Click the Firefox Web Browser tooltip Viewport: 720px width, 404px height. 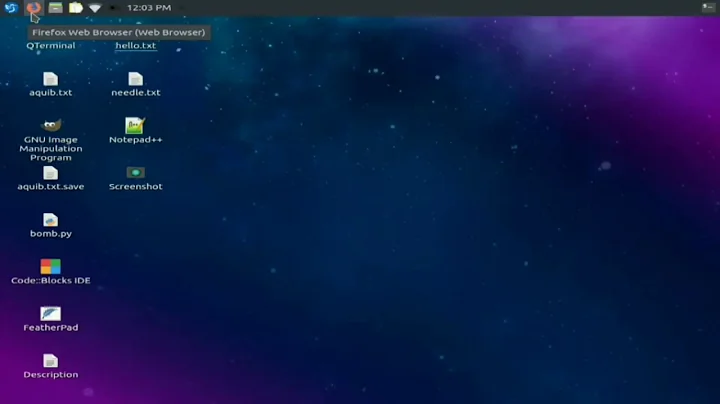pos(118,32)
